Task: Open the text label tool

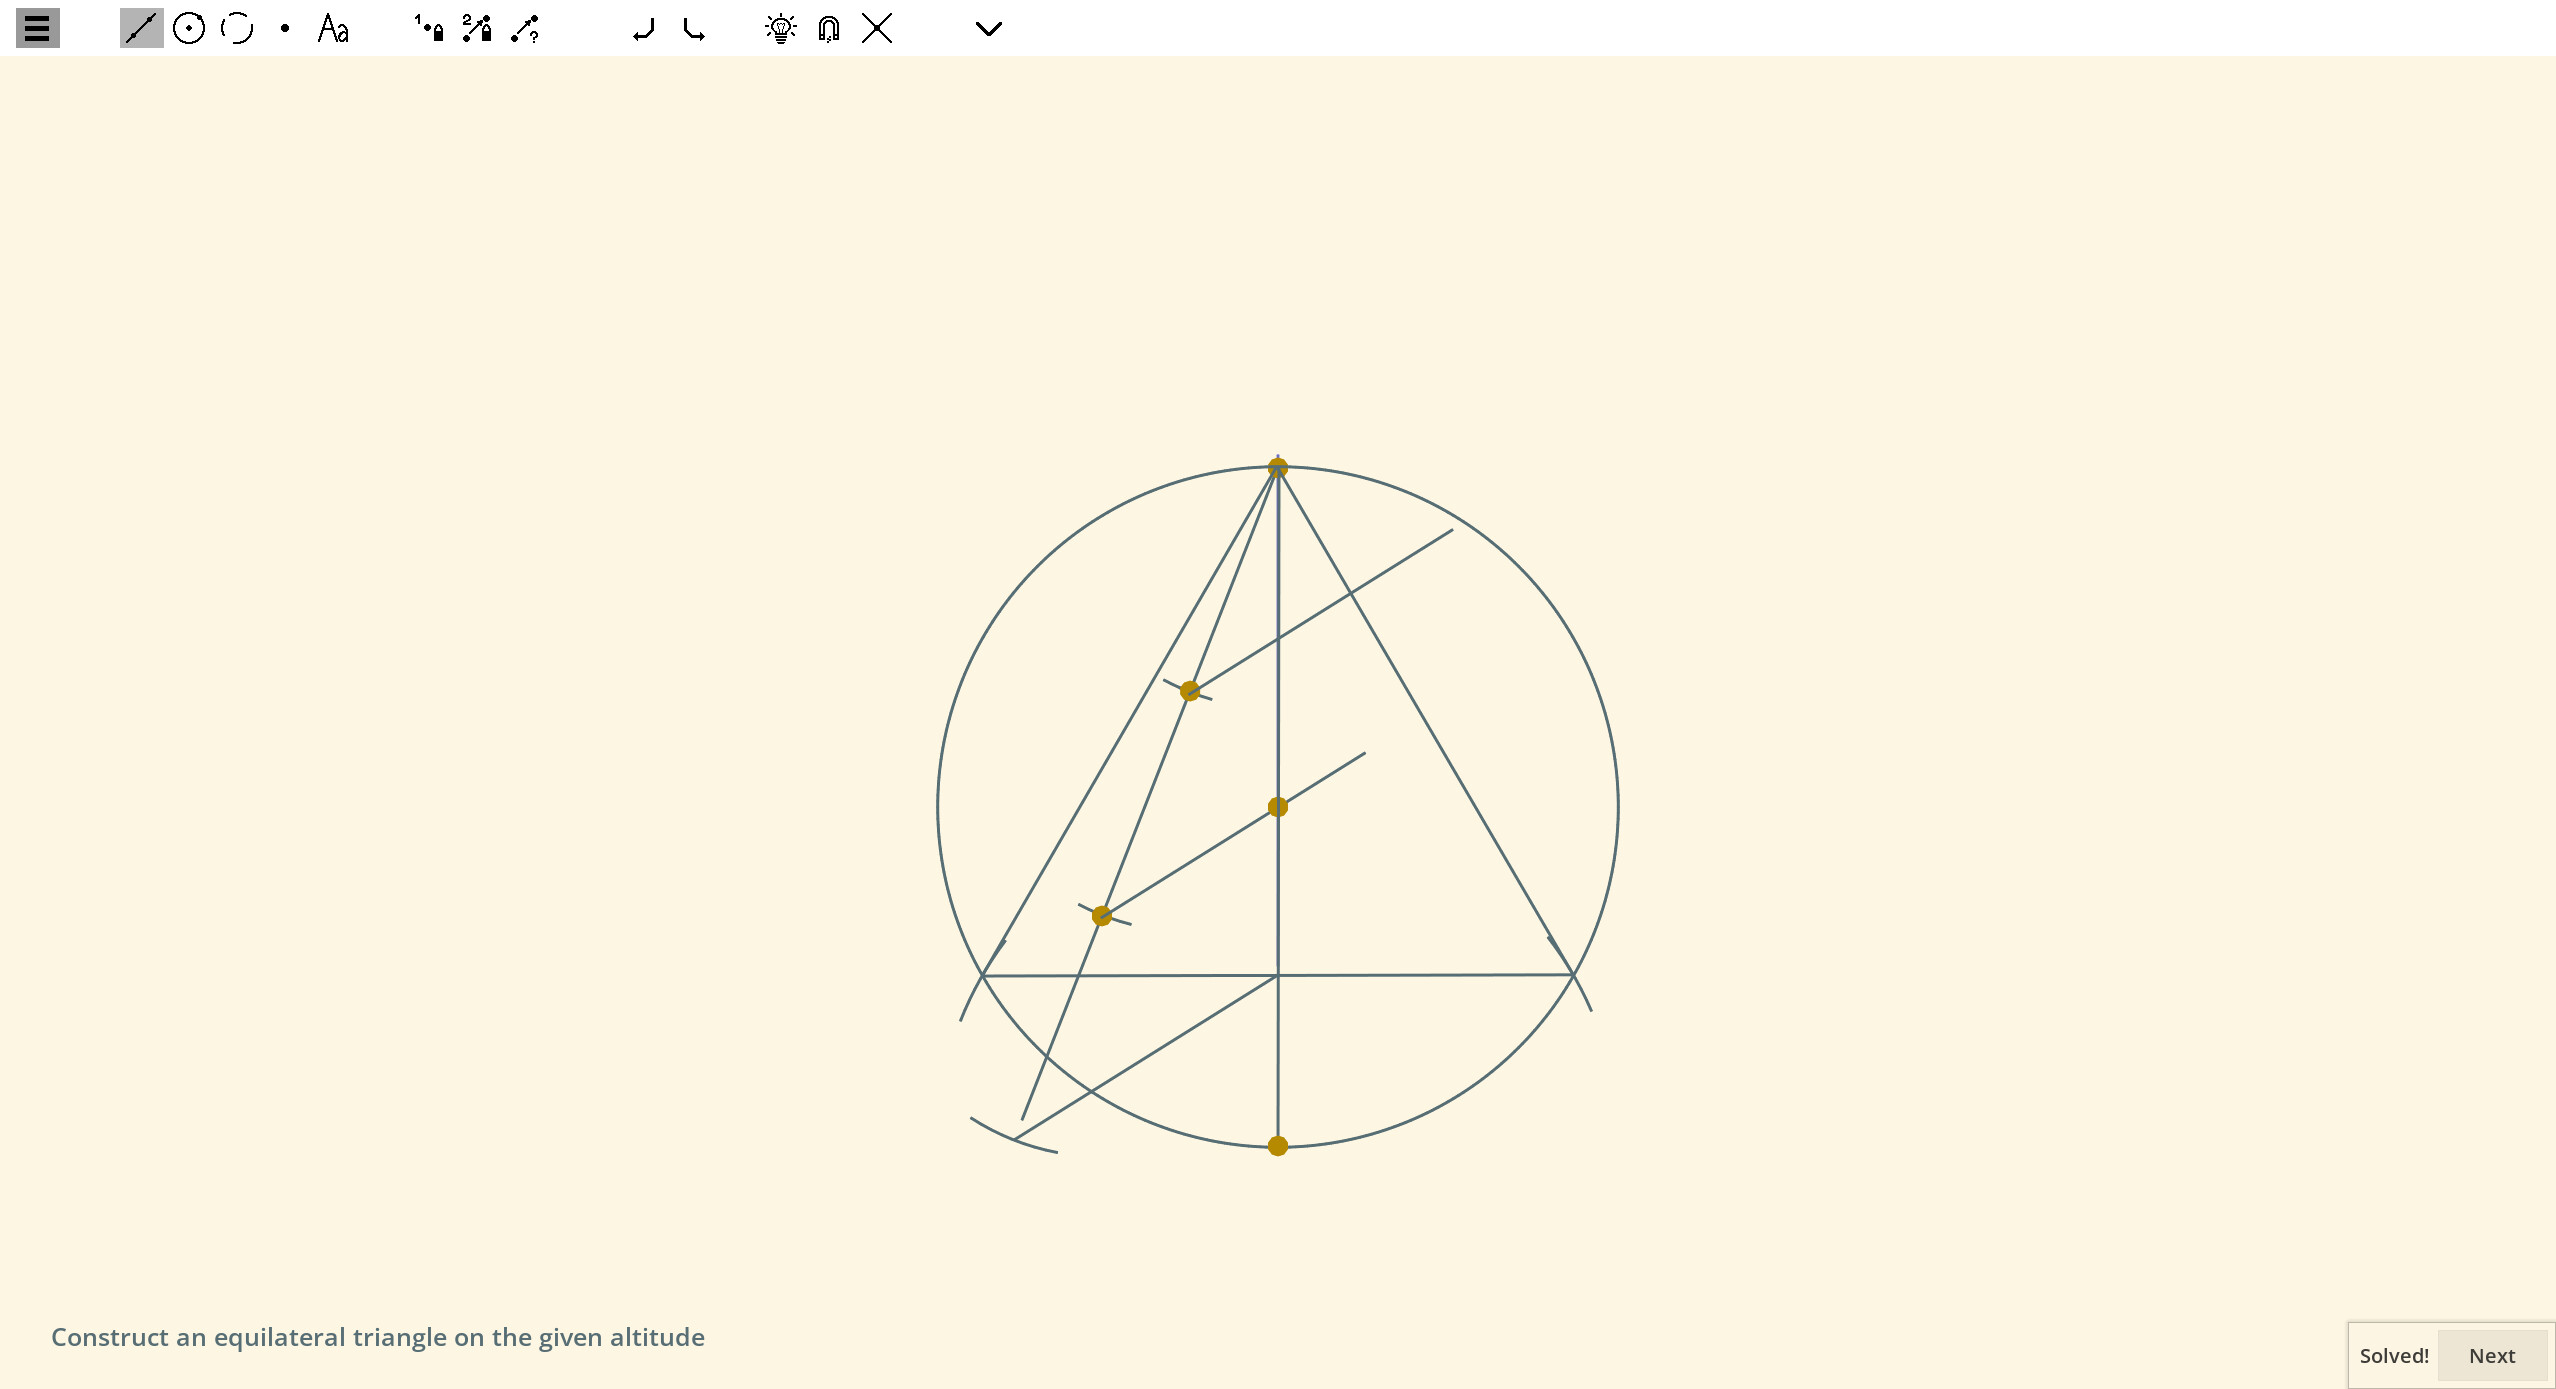Action: (x=332, y=28)
